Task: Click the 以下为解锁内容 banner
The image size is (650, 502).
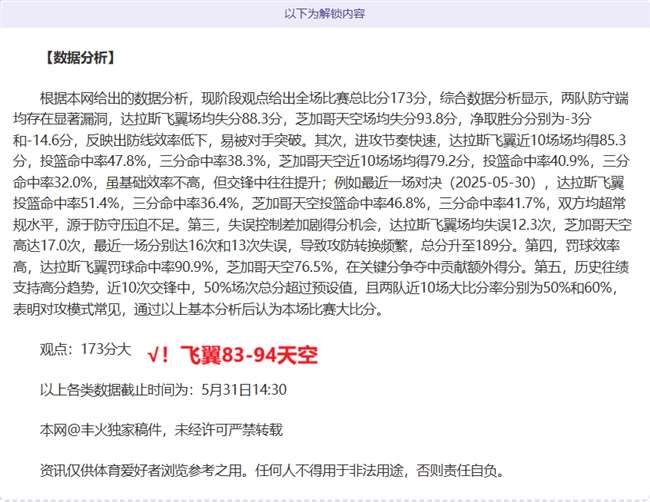Action: click(x=325, y=14)
